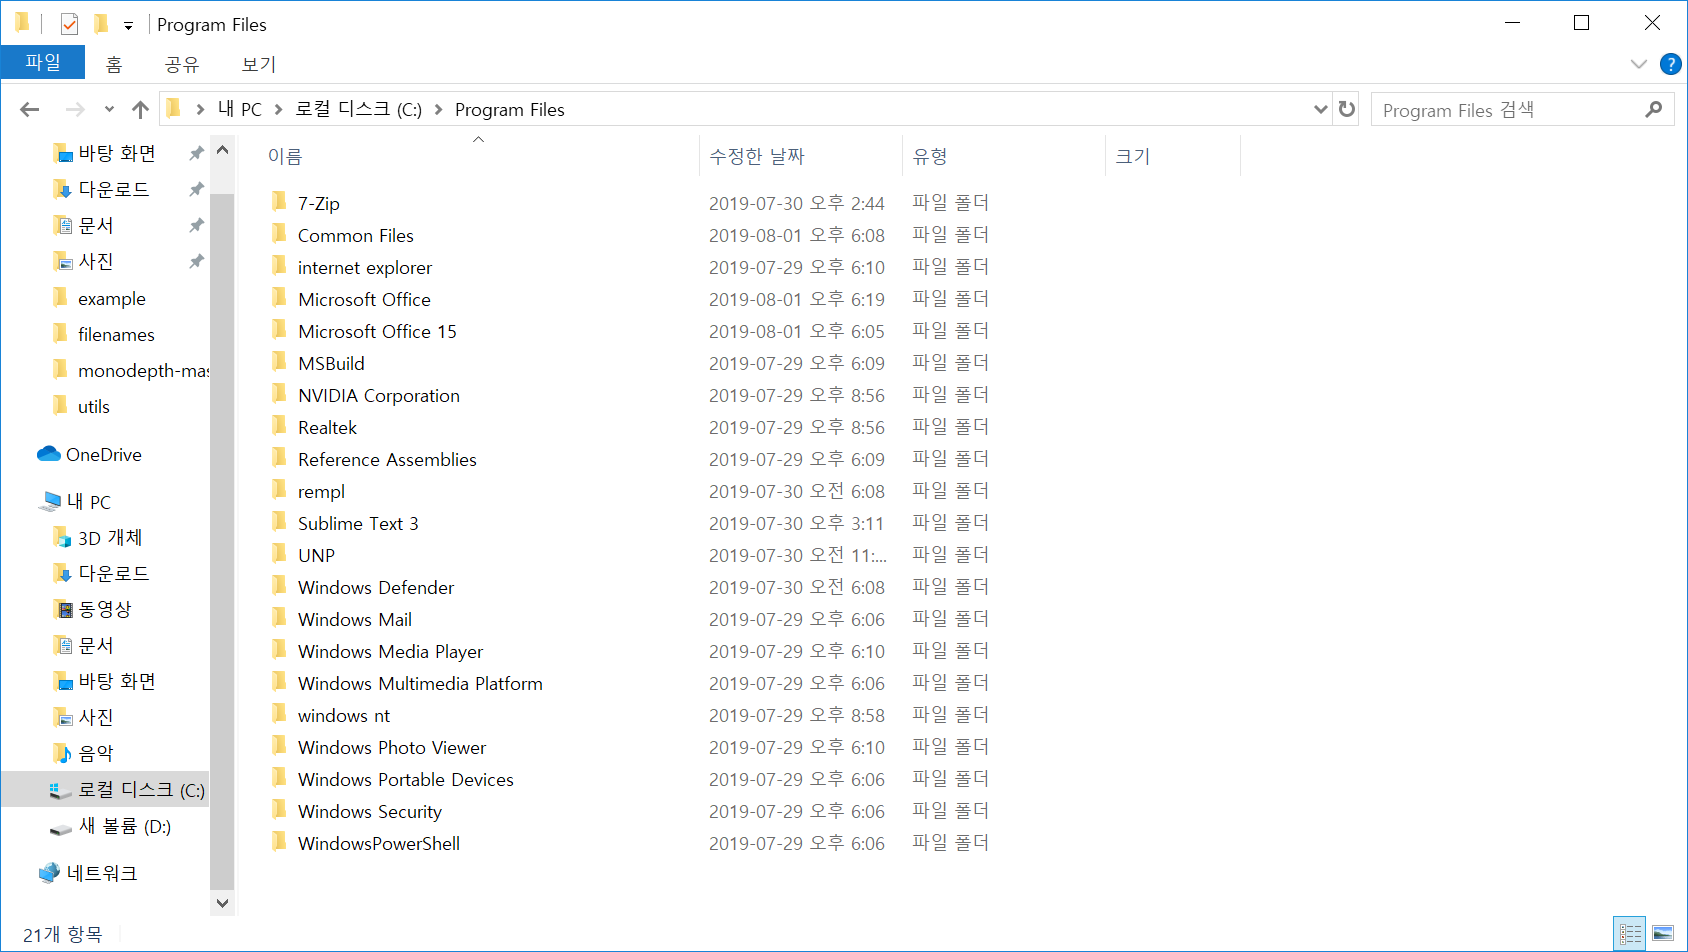Open the 파일 menu tab
The image size is (1688, 952).
pyautogui.click(x=43, y=62)
